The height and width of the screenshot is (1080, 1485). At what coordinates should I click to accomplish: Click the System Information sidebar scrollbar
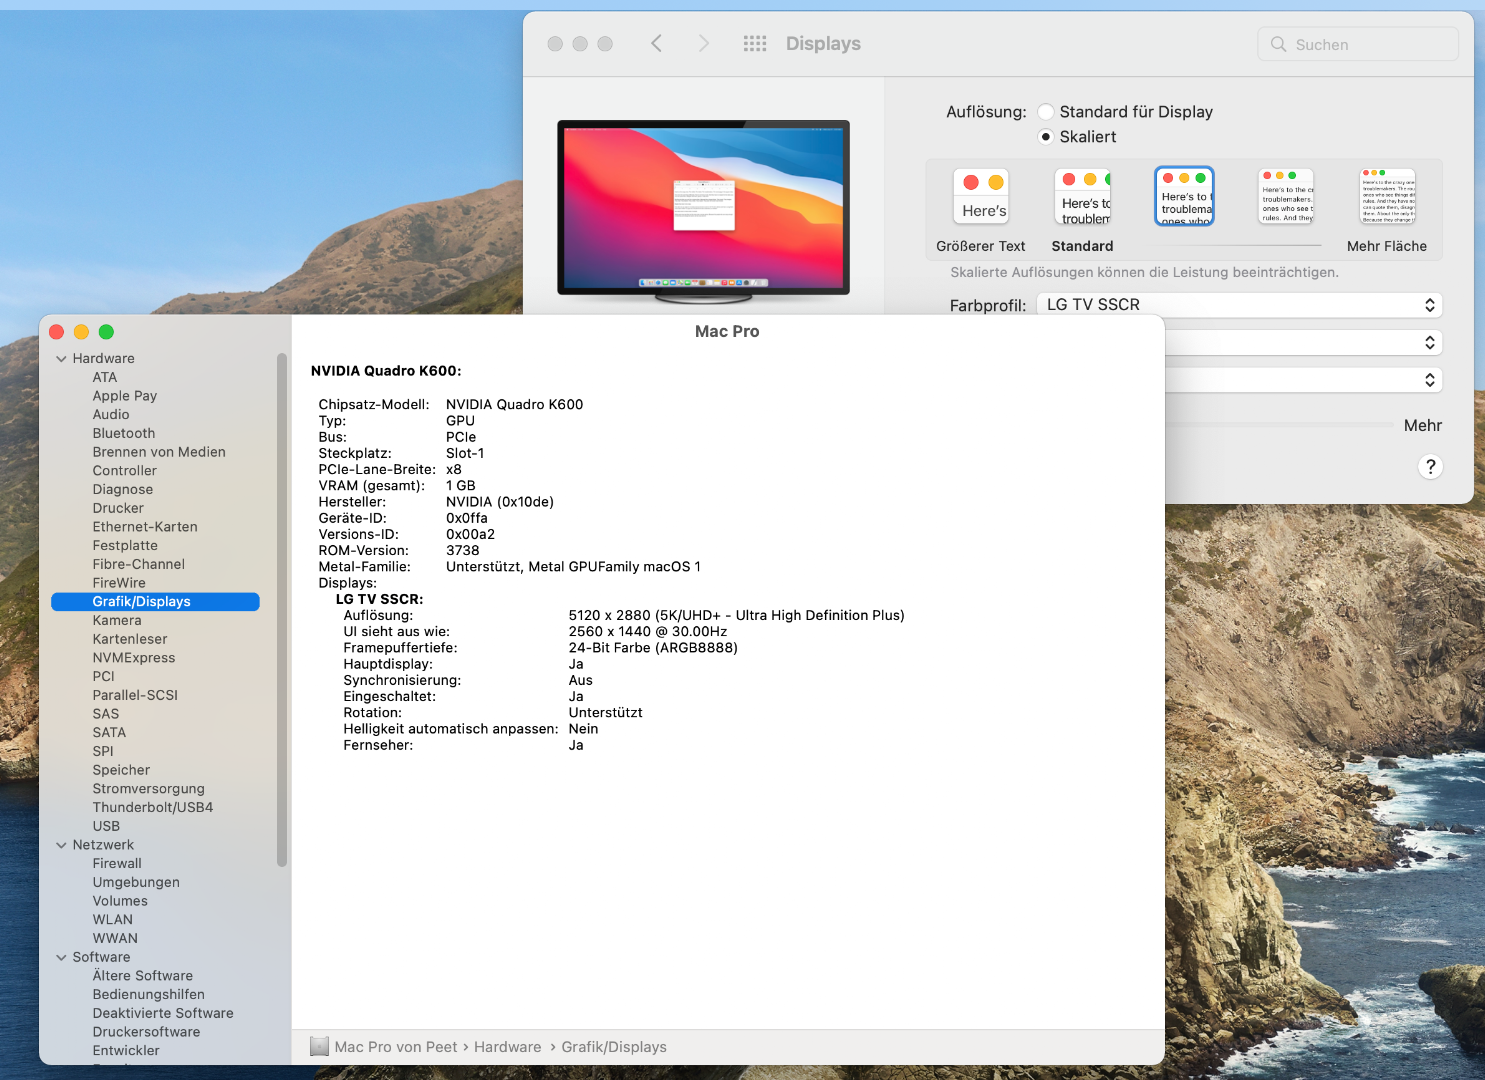tap(282, 610)
